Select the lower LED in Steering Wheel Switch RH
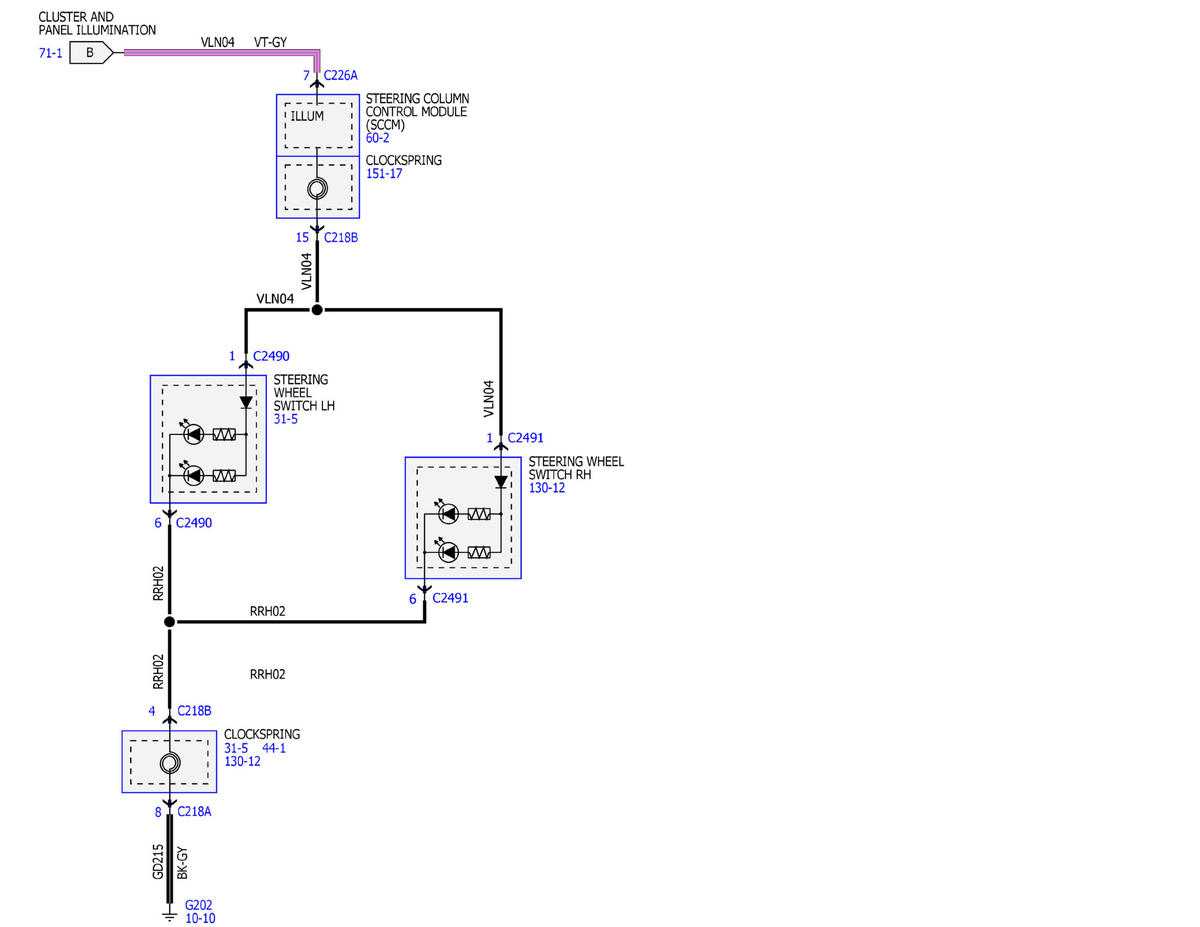This screenshot has height=927, width=1200. point(449,552)
